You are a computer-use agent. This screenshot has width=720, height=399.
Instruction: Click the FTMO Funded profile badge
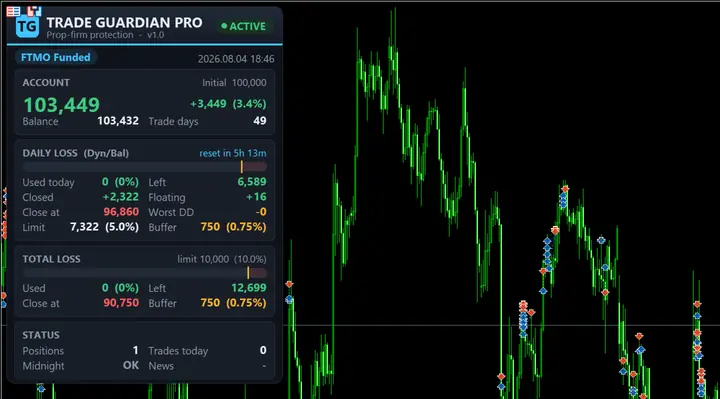[x=56, y=57]
